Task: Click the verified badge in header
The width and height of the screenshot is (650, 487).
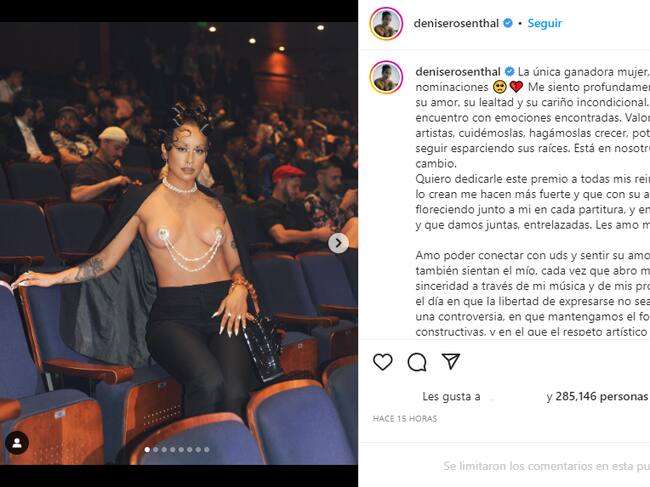Action: click(x=508, y=23)
